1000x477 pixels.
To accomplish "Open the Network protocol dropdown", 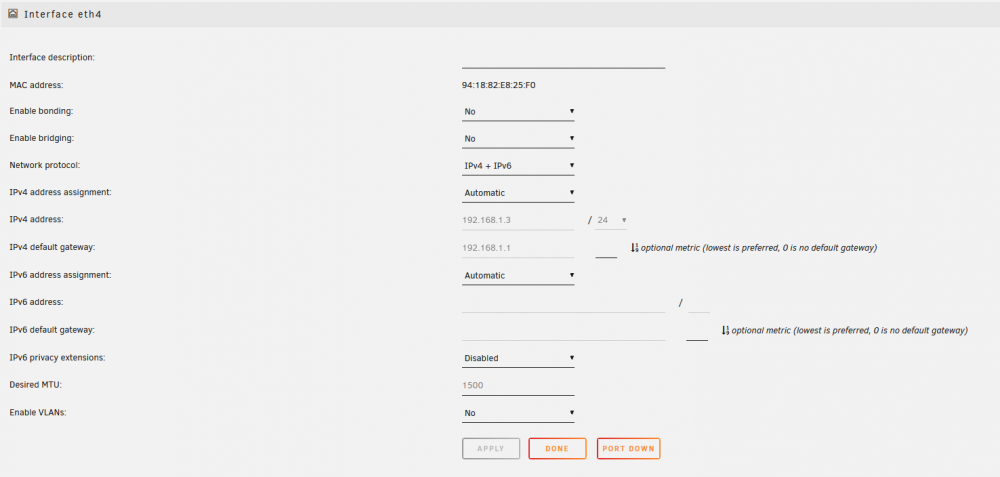I will [x=518, y=166].
